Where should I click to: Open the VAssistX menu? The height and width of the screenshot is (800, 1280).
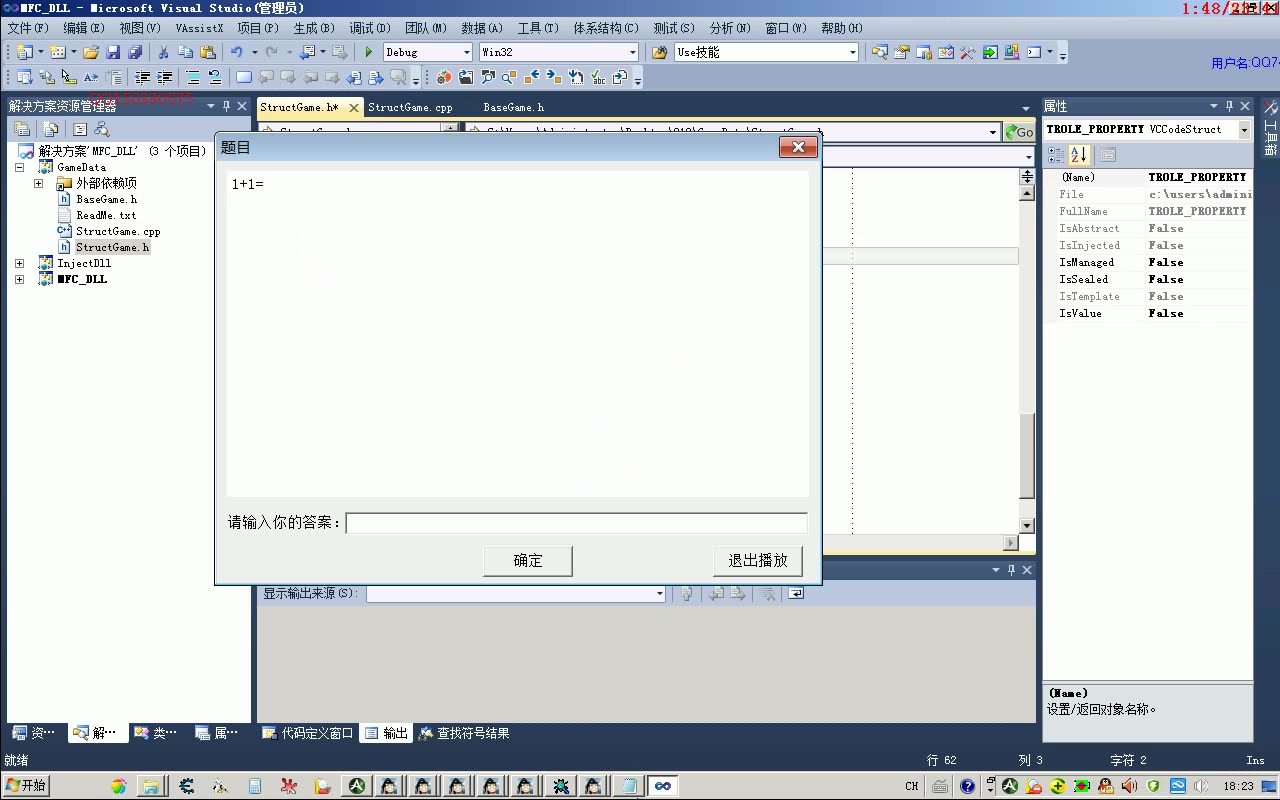(199, 28)
